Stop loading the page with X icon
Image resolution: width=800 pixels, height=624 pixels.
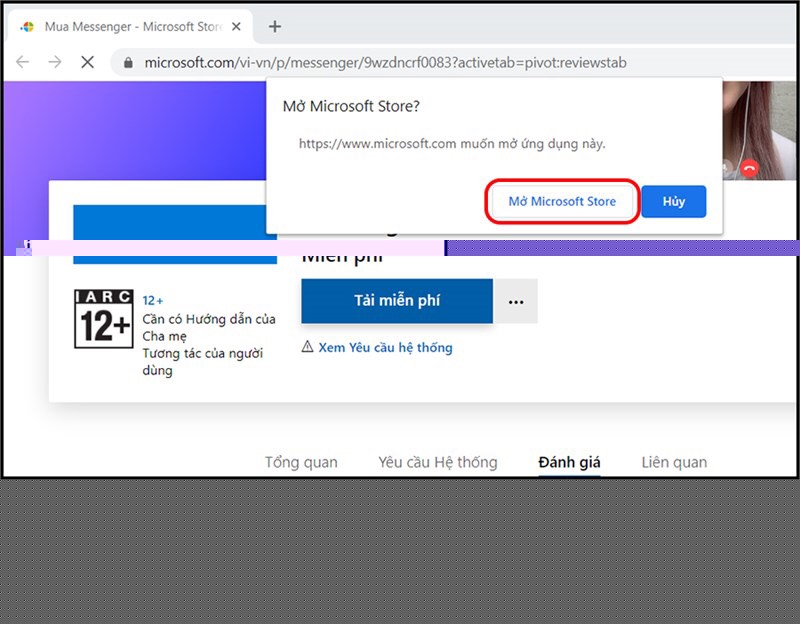(x=88, y=62)
